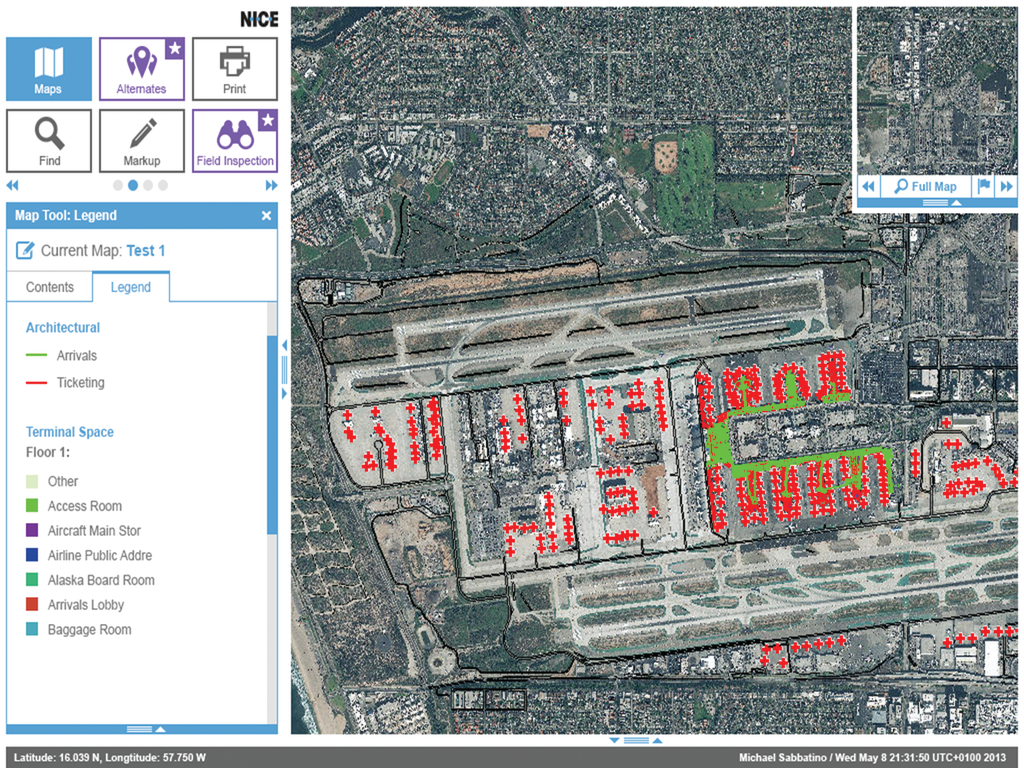Click the flag icon under minimap

pyautogui.click(x=983, y=186)
